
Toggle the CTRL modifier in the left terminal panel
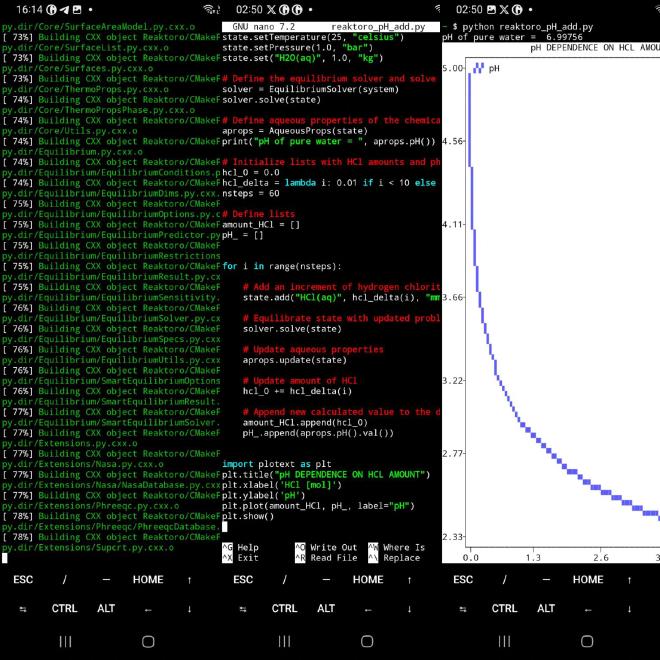tap(65, 608)
